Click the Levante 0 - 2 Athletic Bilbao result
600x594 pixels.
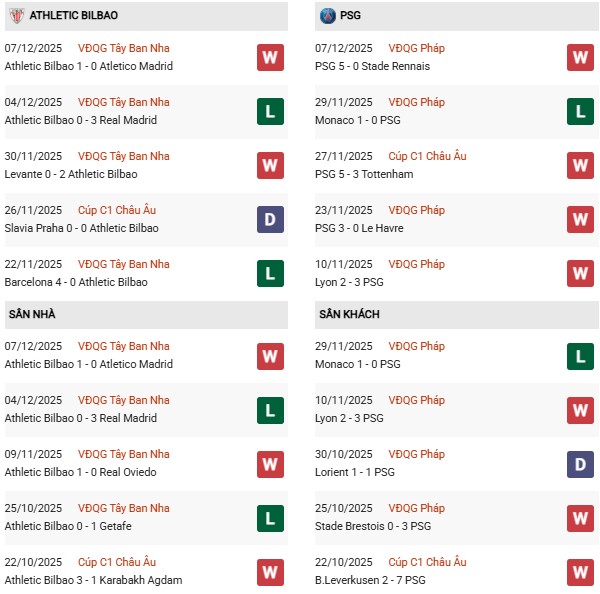[x=71, y=174]
